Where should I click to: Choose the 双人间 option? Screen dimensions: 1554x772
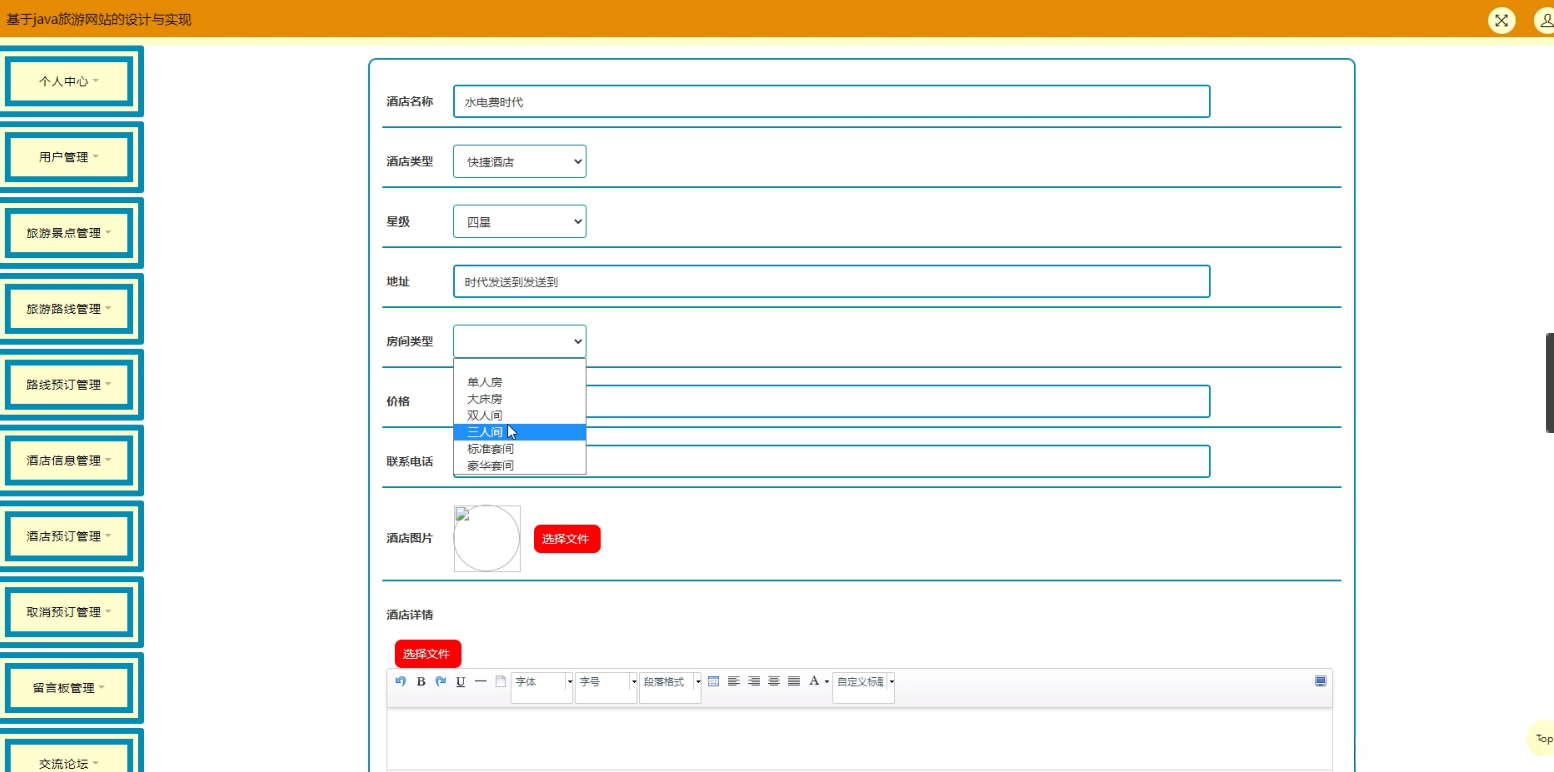coord(520,415)
